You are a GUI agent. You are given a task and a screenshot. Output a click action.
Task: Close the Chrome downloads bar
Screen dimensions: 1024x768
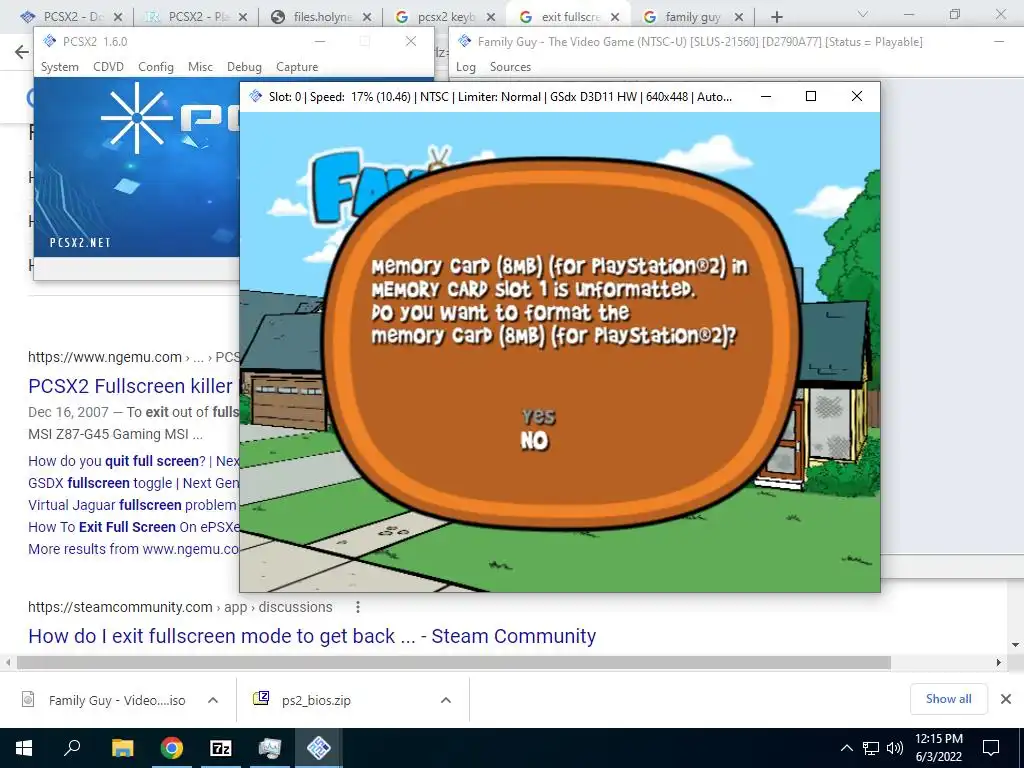tap(1006, 699)
